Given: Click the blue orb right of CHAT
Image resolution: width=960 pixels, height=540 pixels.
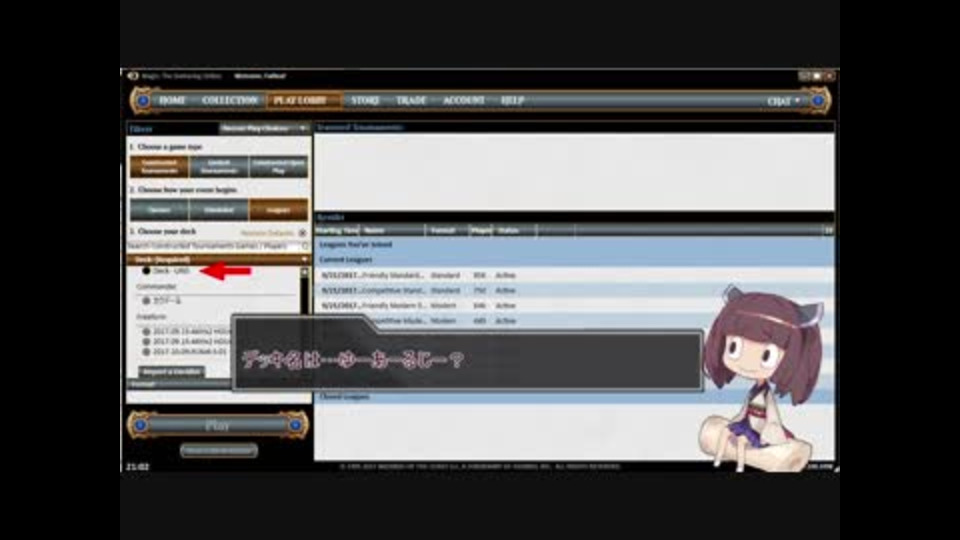Looking at the screenshot, I should point(817,100).
